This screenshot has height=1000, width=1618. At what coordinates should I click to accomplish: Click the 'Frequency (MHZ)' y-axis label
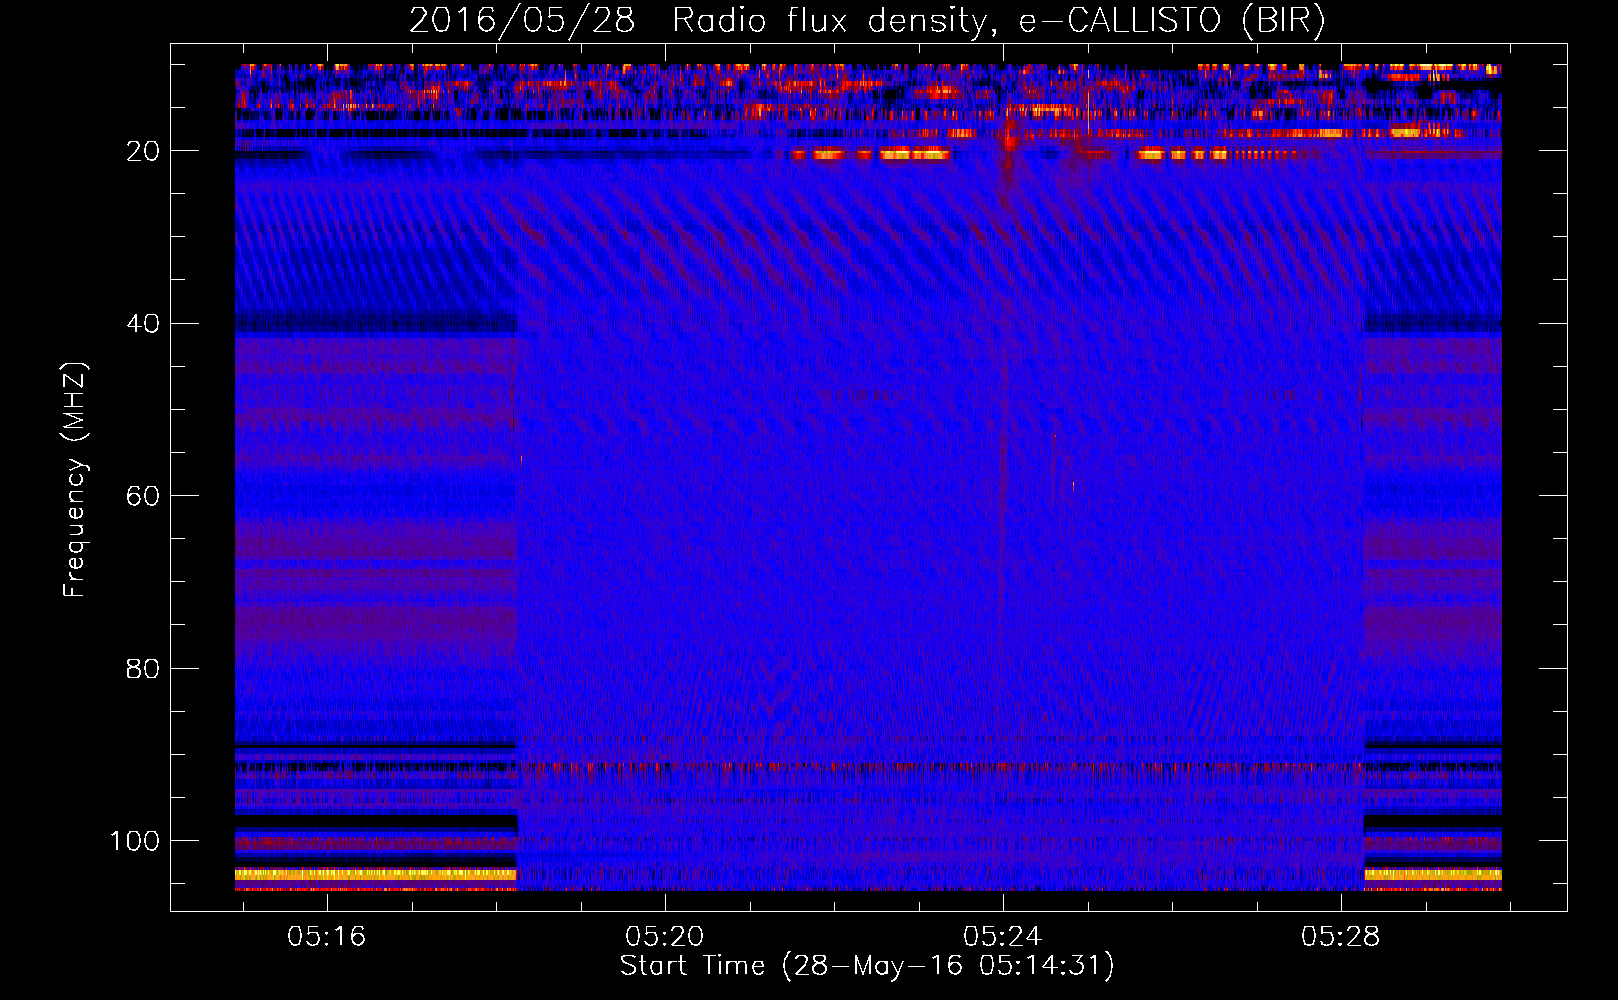click(x=75, y=480)
